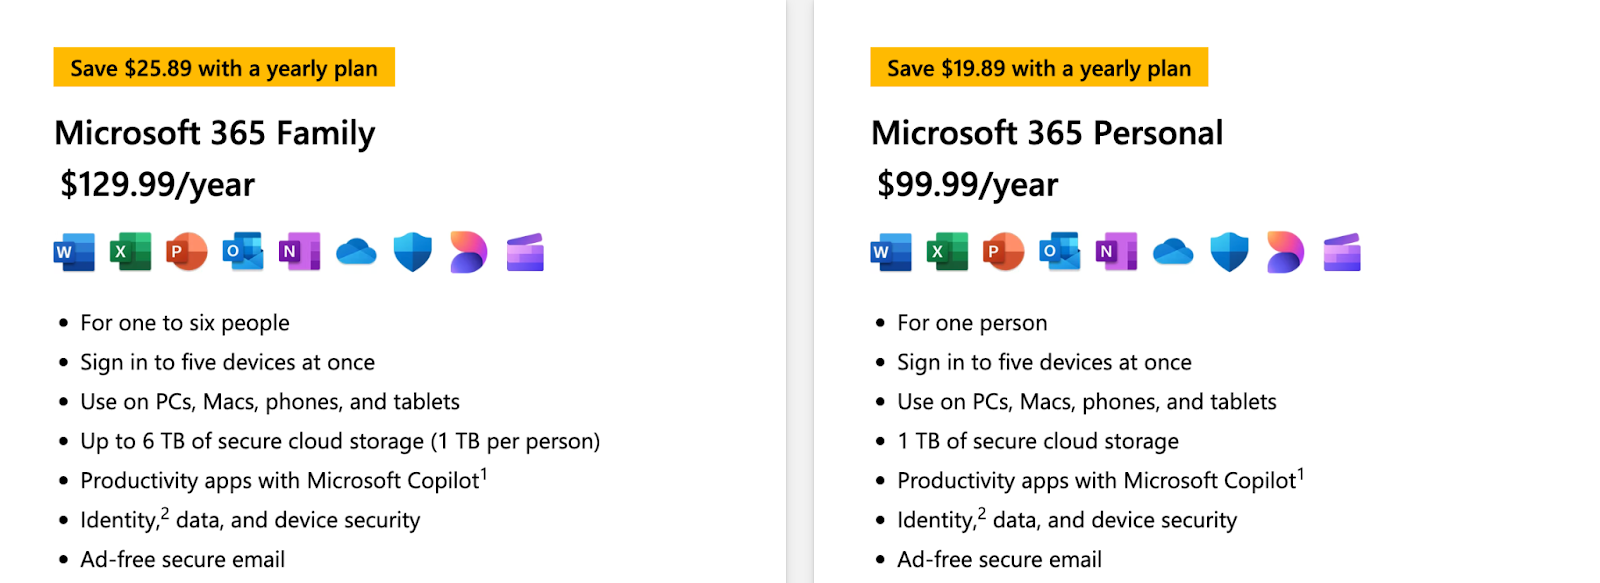Click the PowerPoint icon in the Personal plan

[x=1004, y=252]
